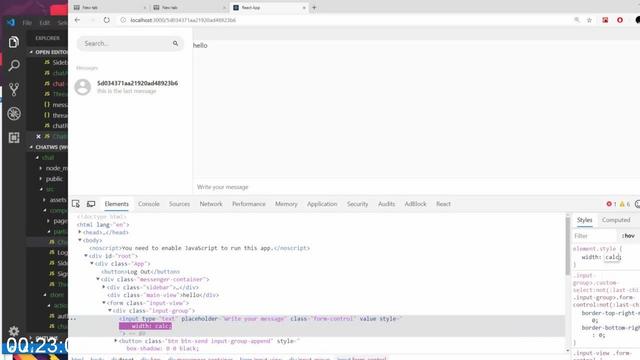
Task: Activate DevTools inspect element picker icon
Action: [76, 204]
